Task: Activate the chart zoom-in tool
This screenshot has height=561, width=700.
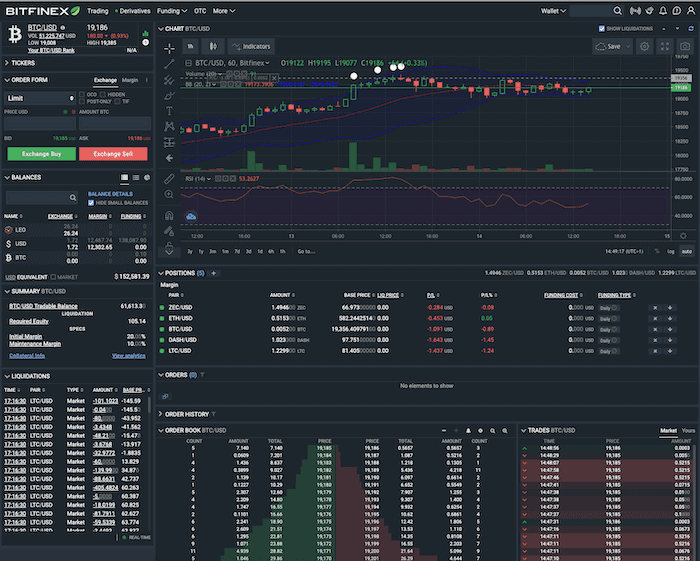Action: click(169, 194)
